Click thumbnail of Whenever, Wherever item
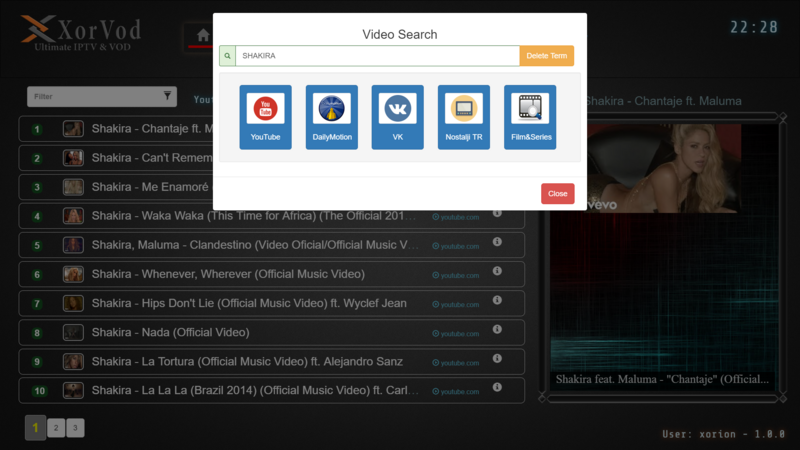Image resolution: width=800 pixels, height=450 pixels. click(x=73, y=274)
